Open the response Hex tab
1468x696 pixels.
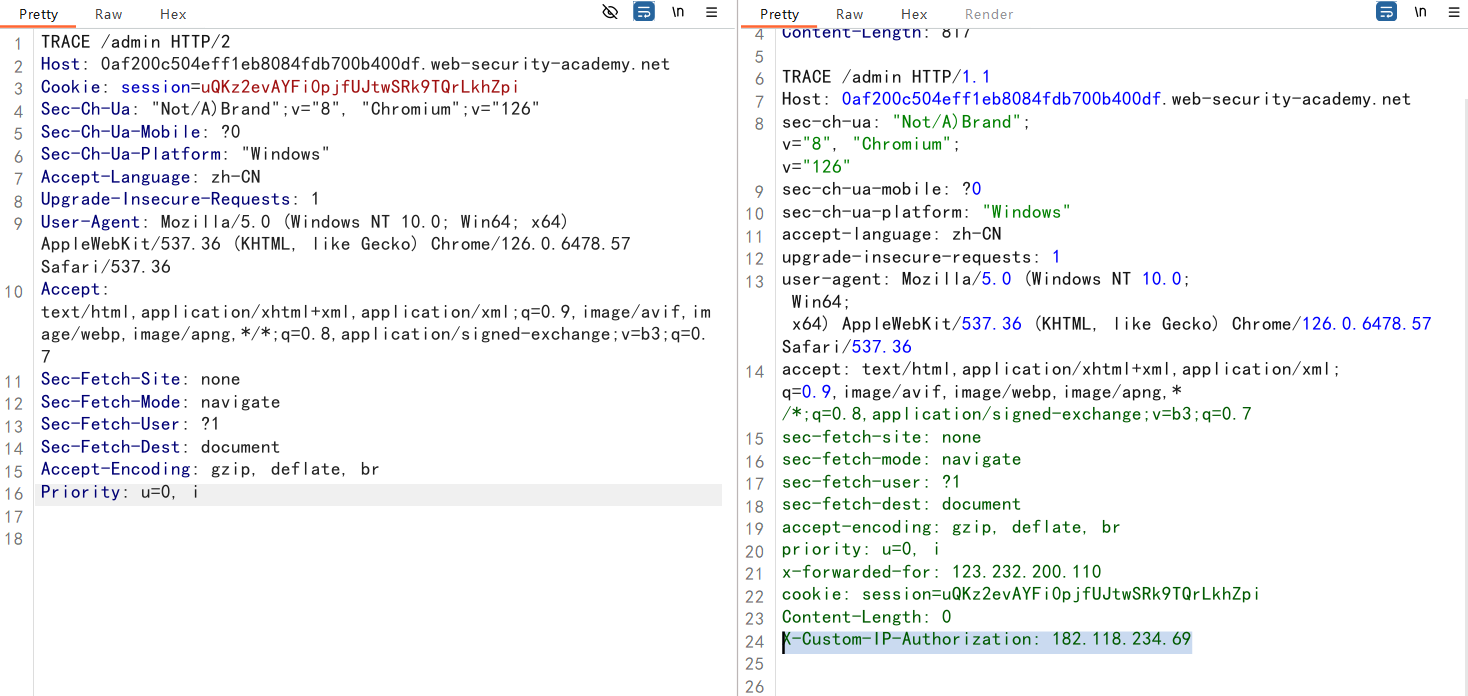coord(914,14)
